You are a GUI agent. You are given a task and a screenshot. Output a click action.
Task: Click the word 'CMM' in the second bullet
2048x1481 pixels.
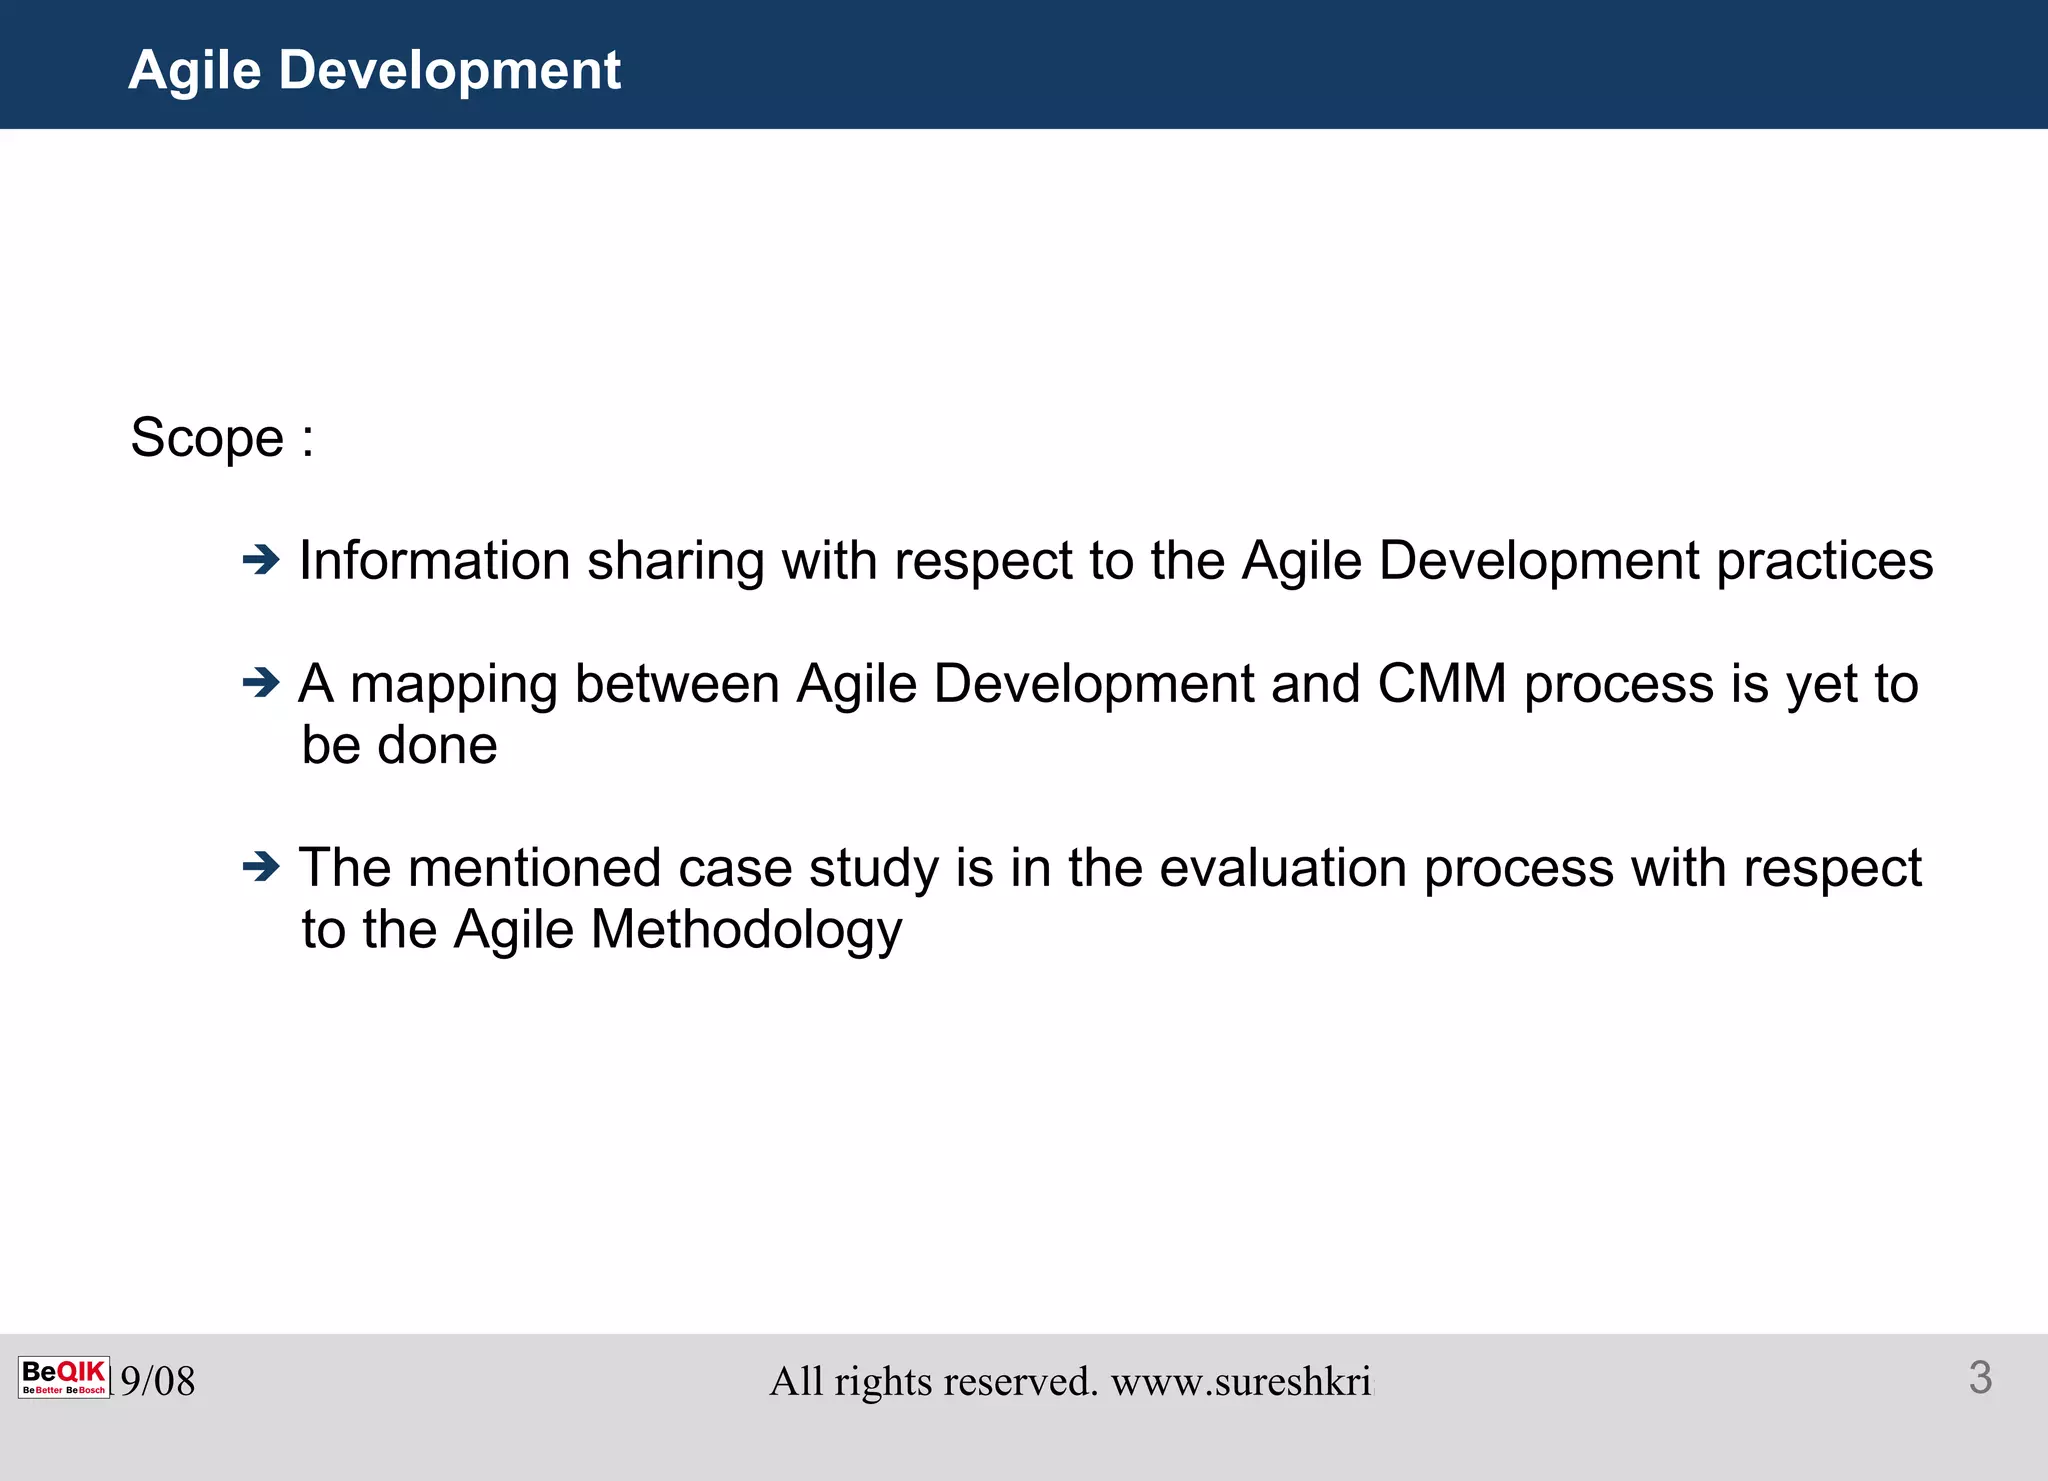1441,685
